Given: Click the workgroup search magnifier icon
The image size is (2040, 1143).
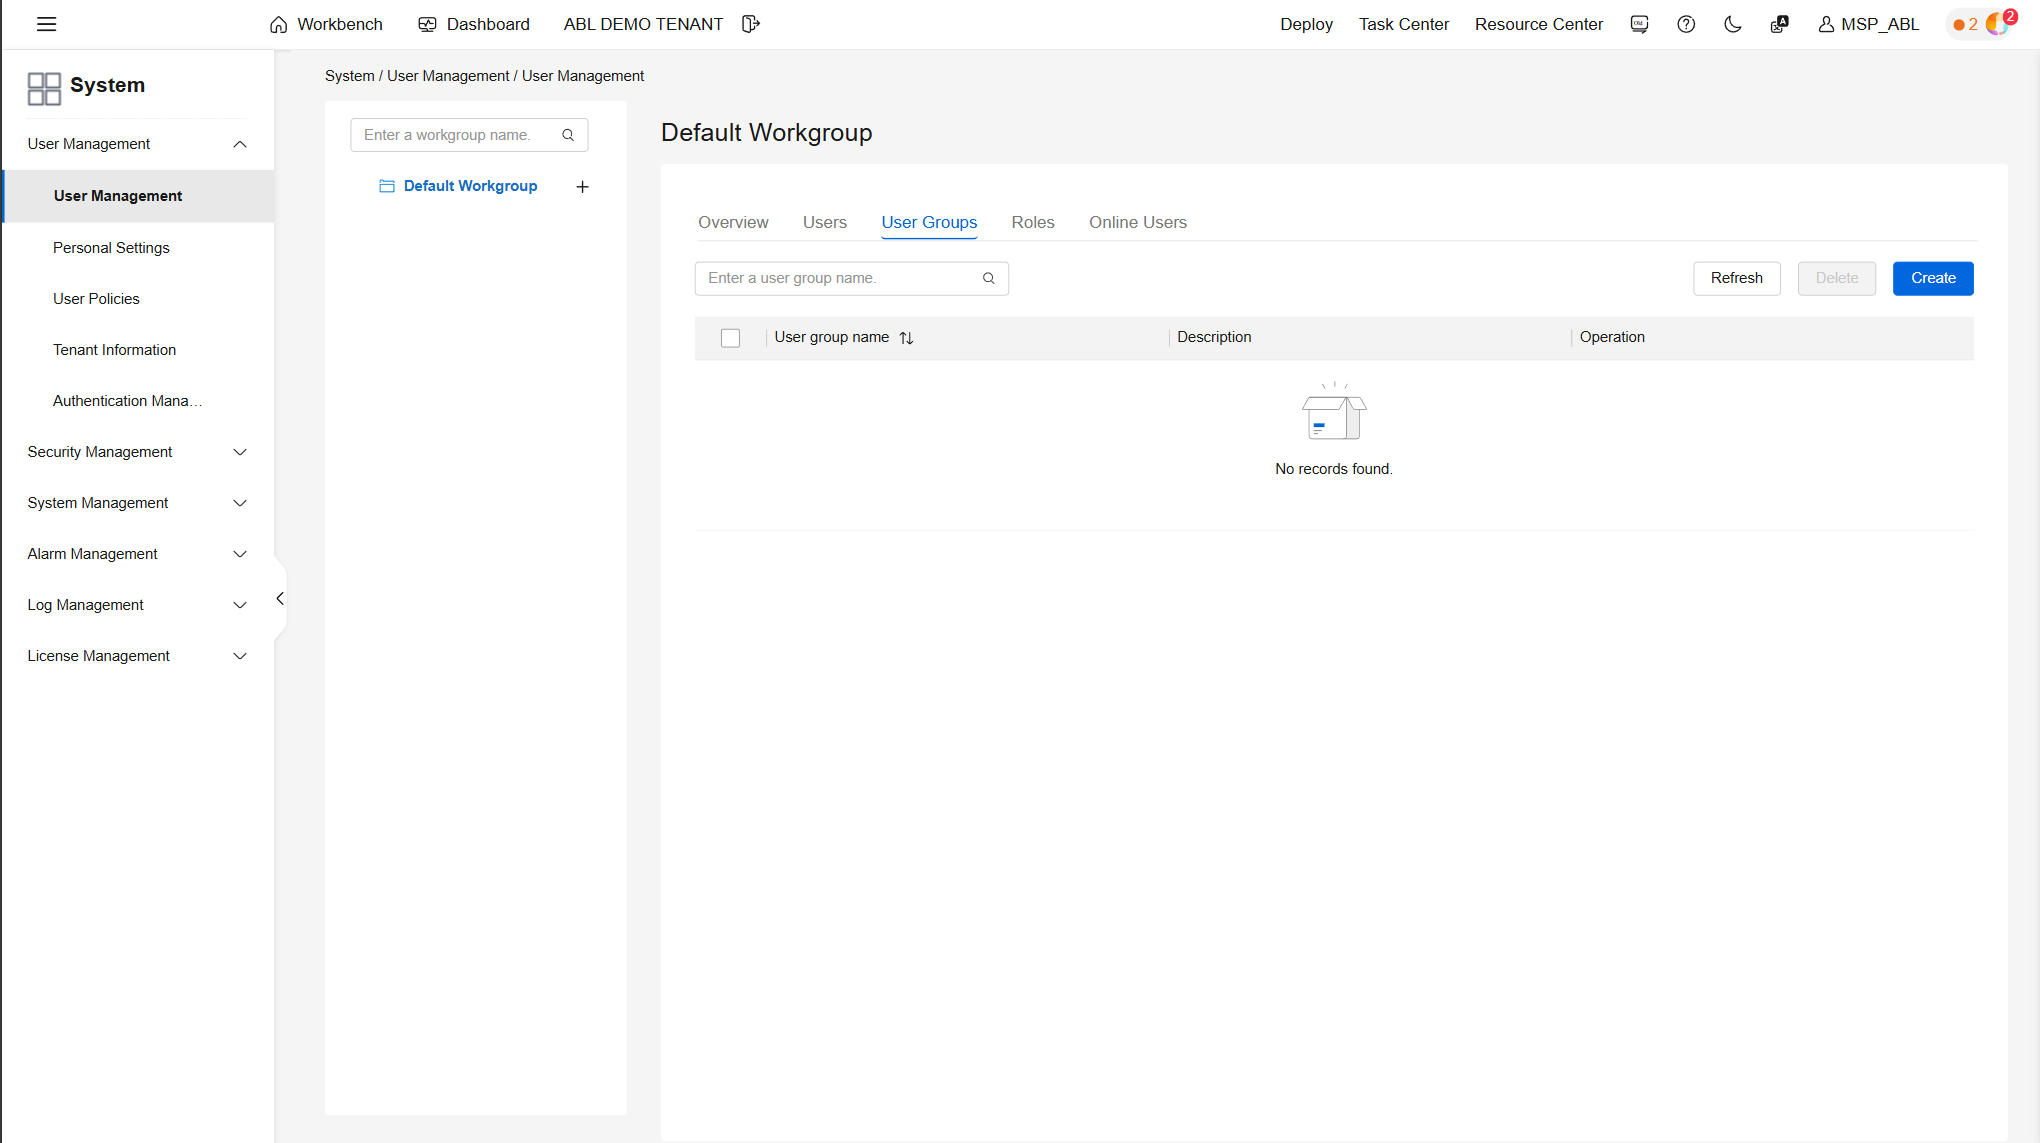Looking at the screenshot, I should coord(568,135).
